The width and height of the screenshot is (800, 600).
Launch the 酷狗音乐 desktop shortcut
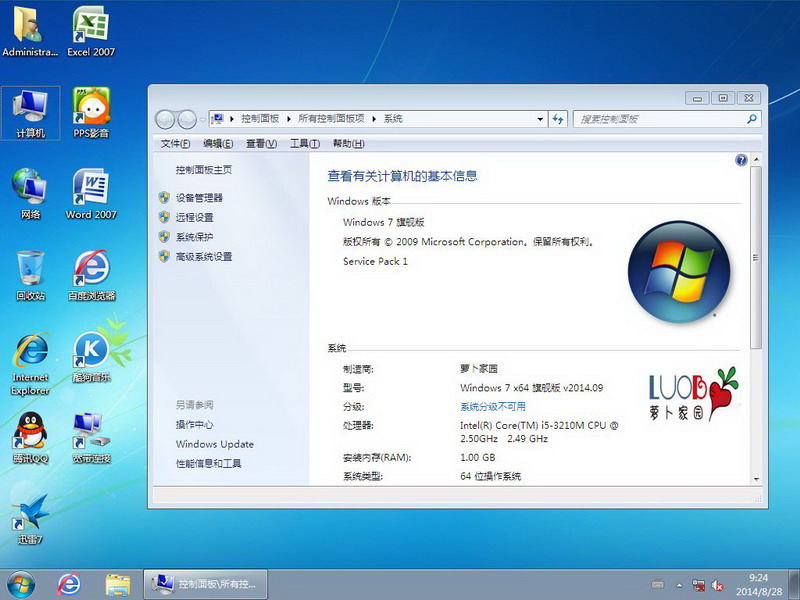tap(92, 357)
